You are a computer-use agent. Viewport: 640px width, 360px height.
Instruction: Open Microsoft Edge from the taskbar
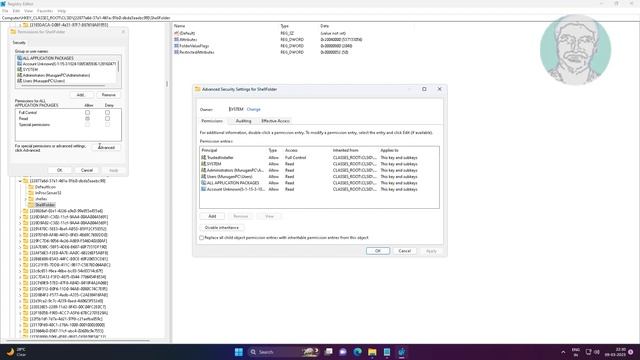358,352
